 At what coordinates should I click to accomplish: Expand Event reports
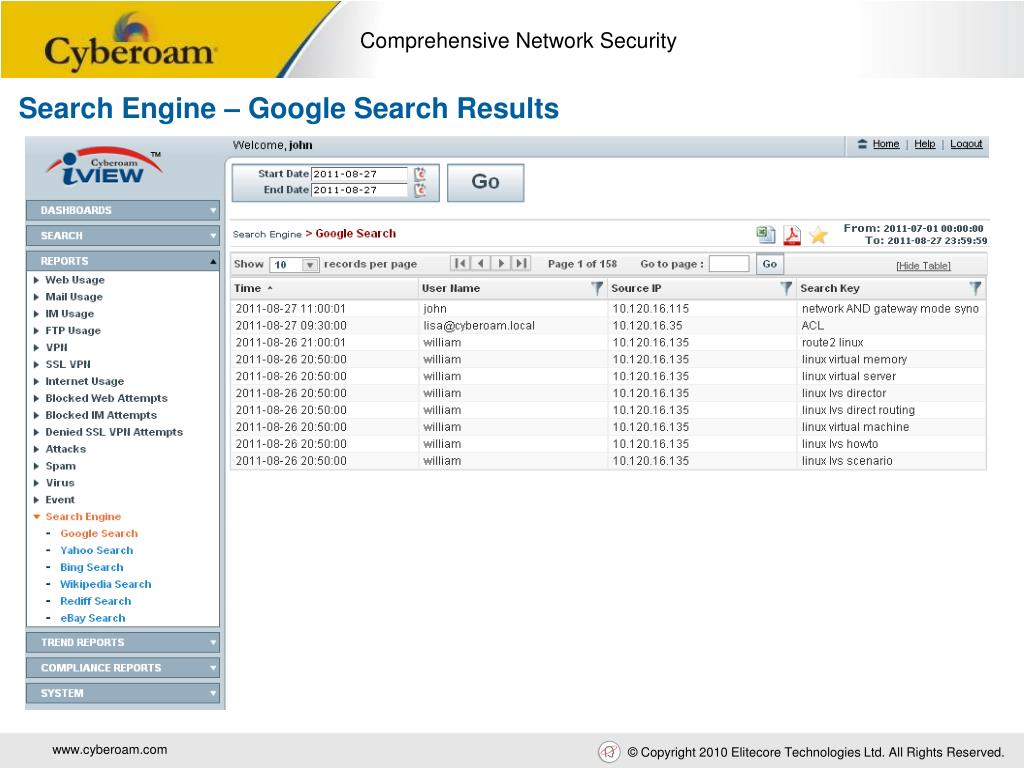click(59, 500)
